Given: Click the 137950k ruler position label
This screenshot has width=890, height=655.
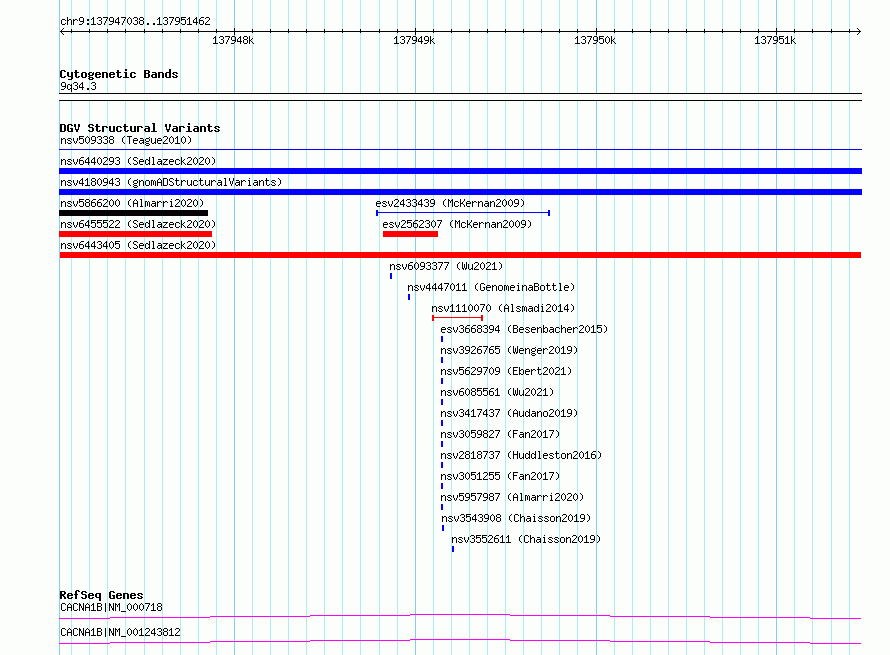Looking at the screenshot, I should tap(595, 40).
